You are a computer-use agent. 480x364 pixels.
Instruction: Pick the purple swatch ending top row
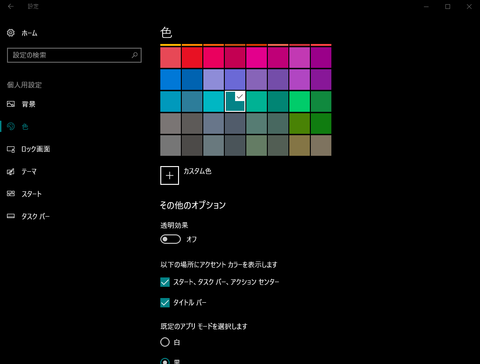[321, 57]
